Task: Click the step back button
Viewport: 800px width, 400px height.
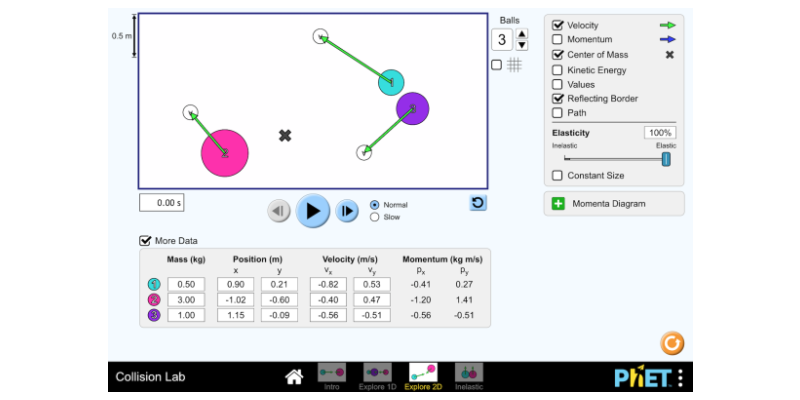Action: point(279,211)
